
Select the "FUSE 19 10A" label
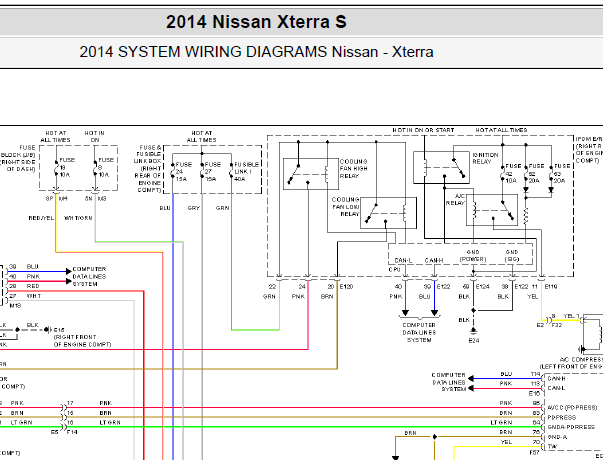coord(67,167)
